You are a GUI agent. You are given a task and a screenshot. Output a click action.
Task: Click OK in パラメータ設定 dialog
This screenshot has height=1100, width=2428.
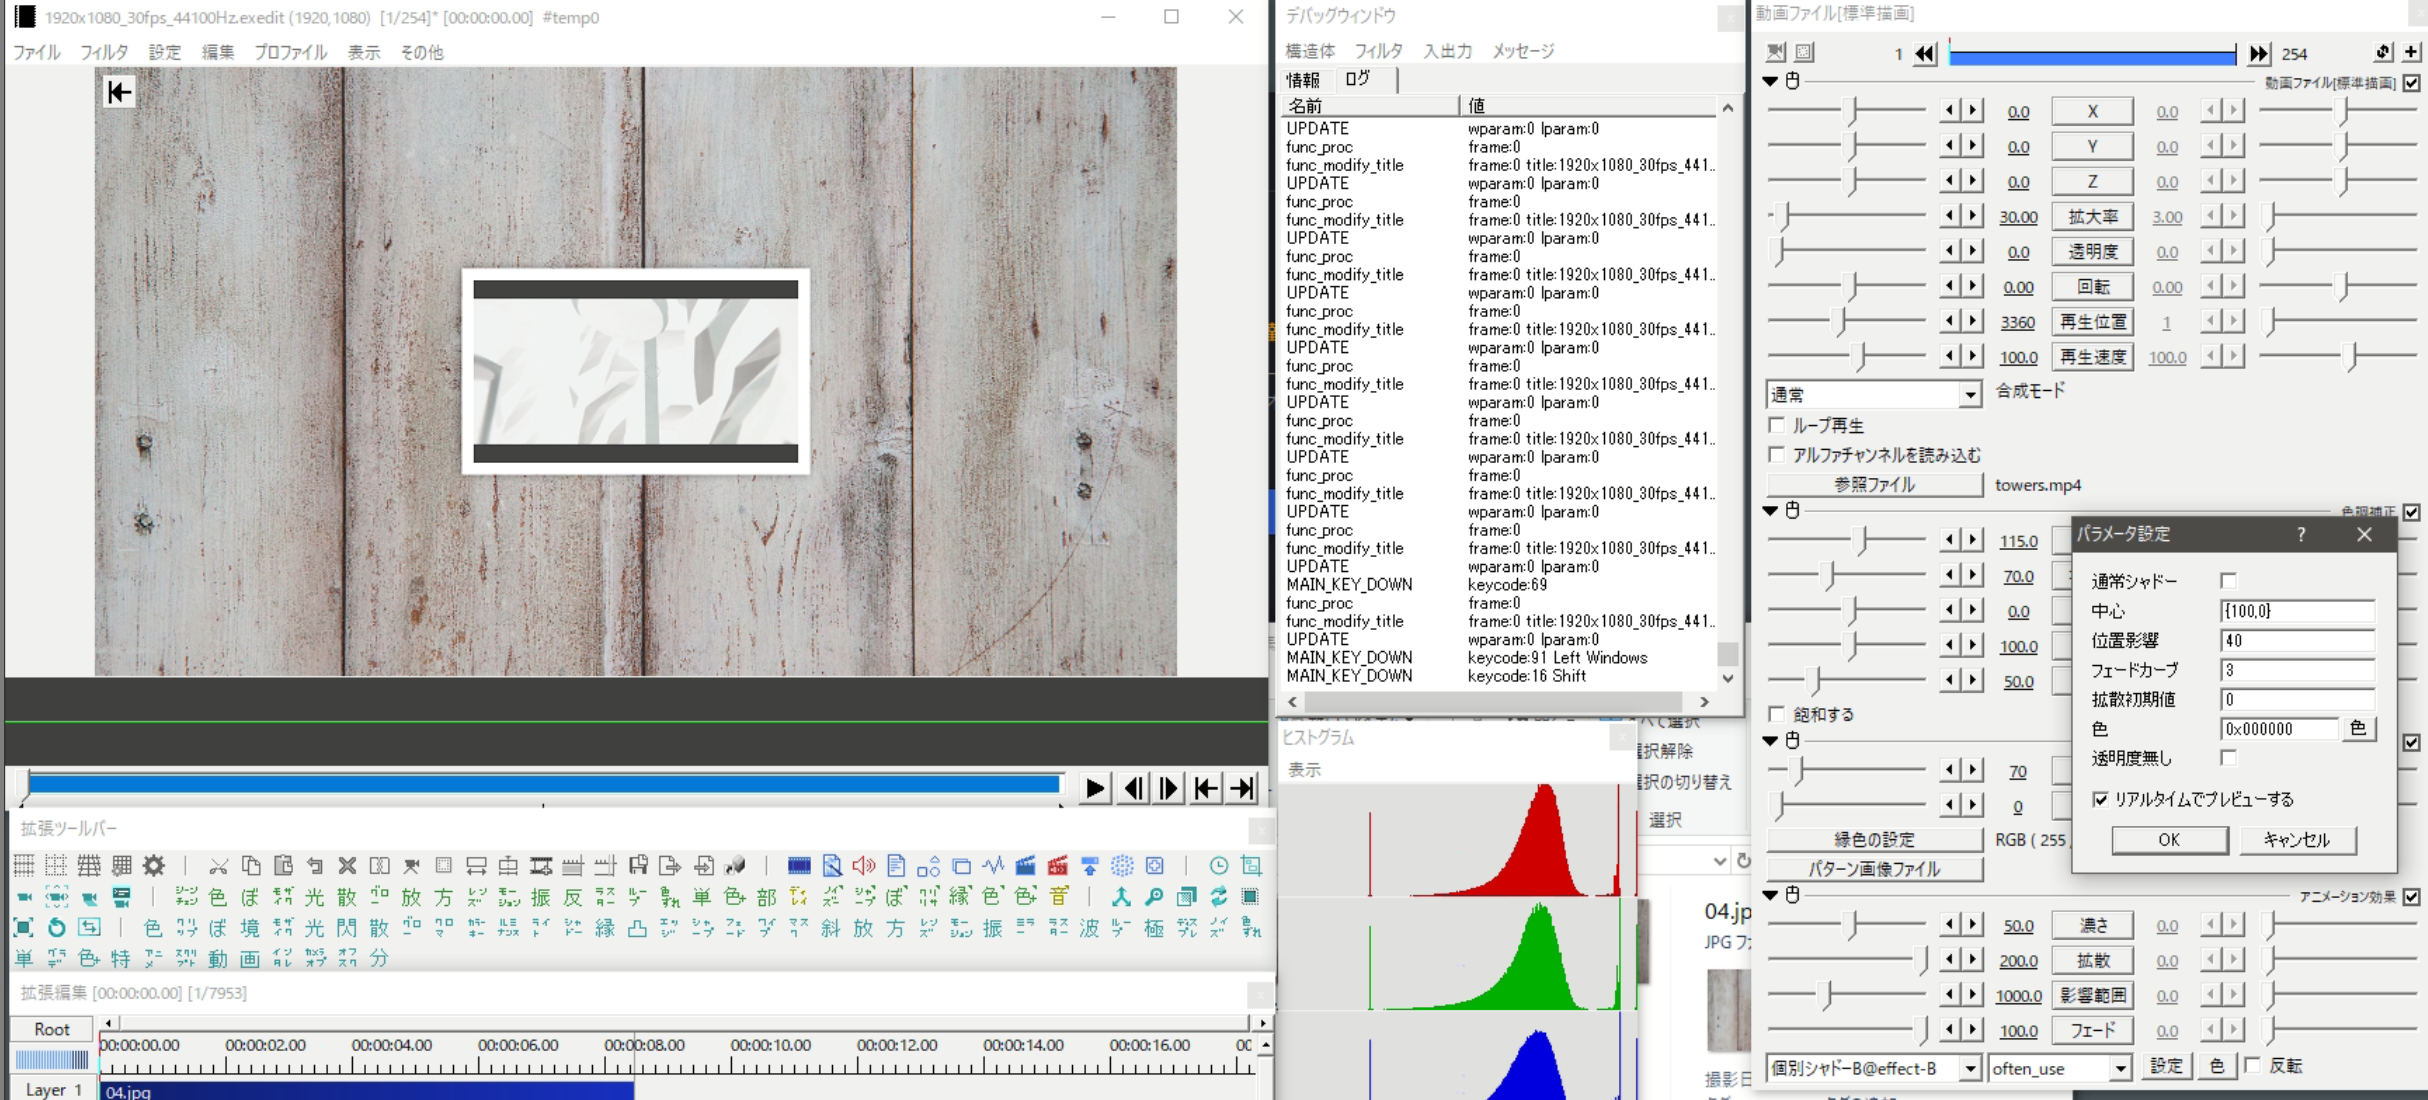pyautogui.click(x=2169, y=840)
